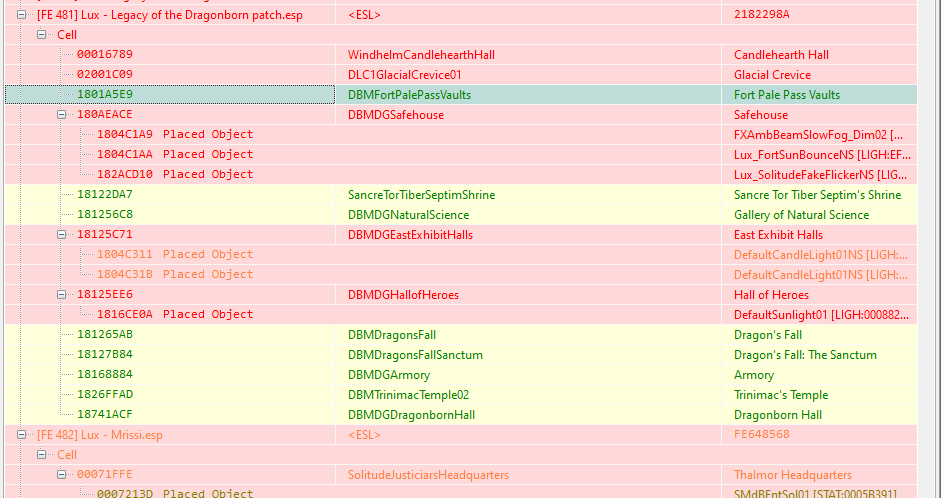Click the DBMTrinimacTemple02 editor ID
Screen dimensions: 941x498
(x=409, y=395)
